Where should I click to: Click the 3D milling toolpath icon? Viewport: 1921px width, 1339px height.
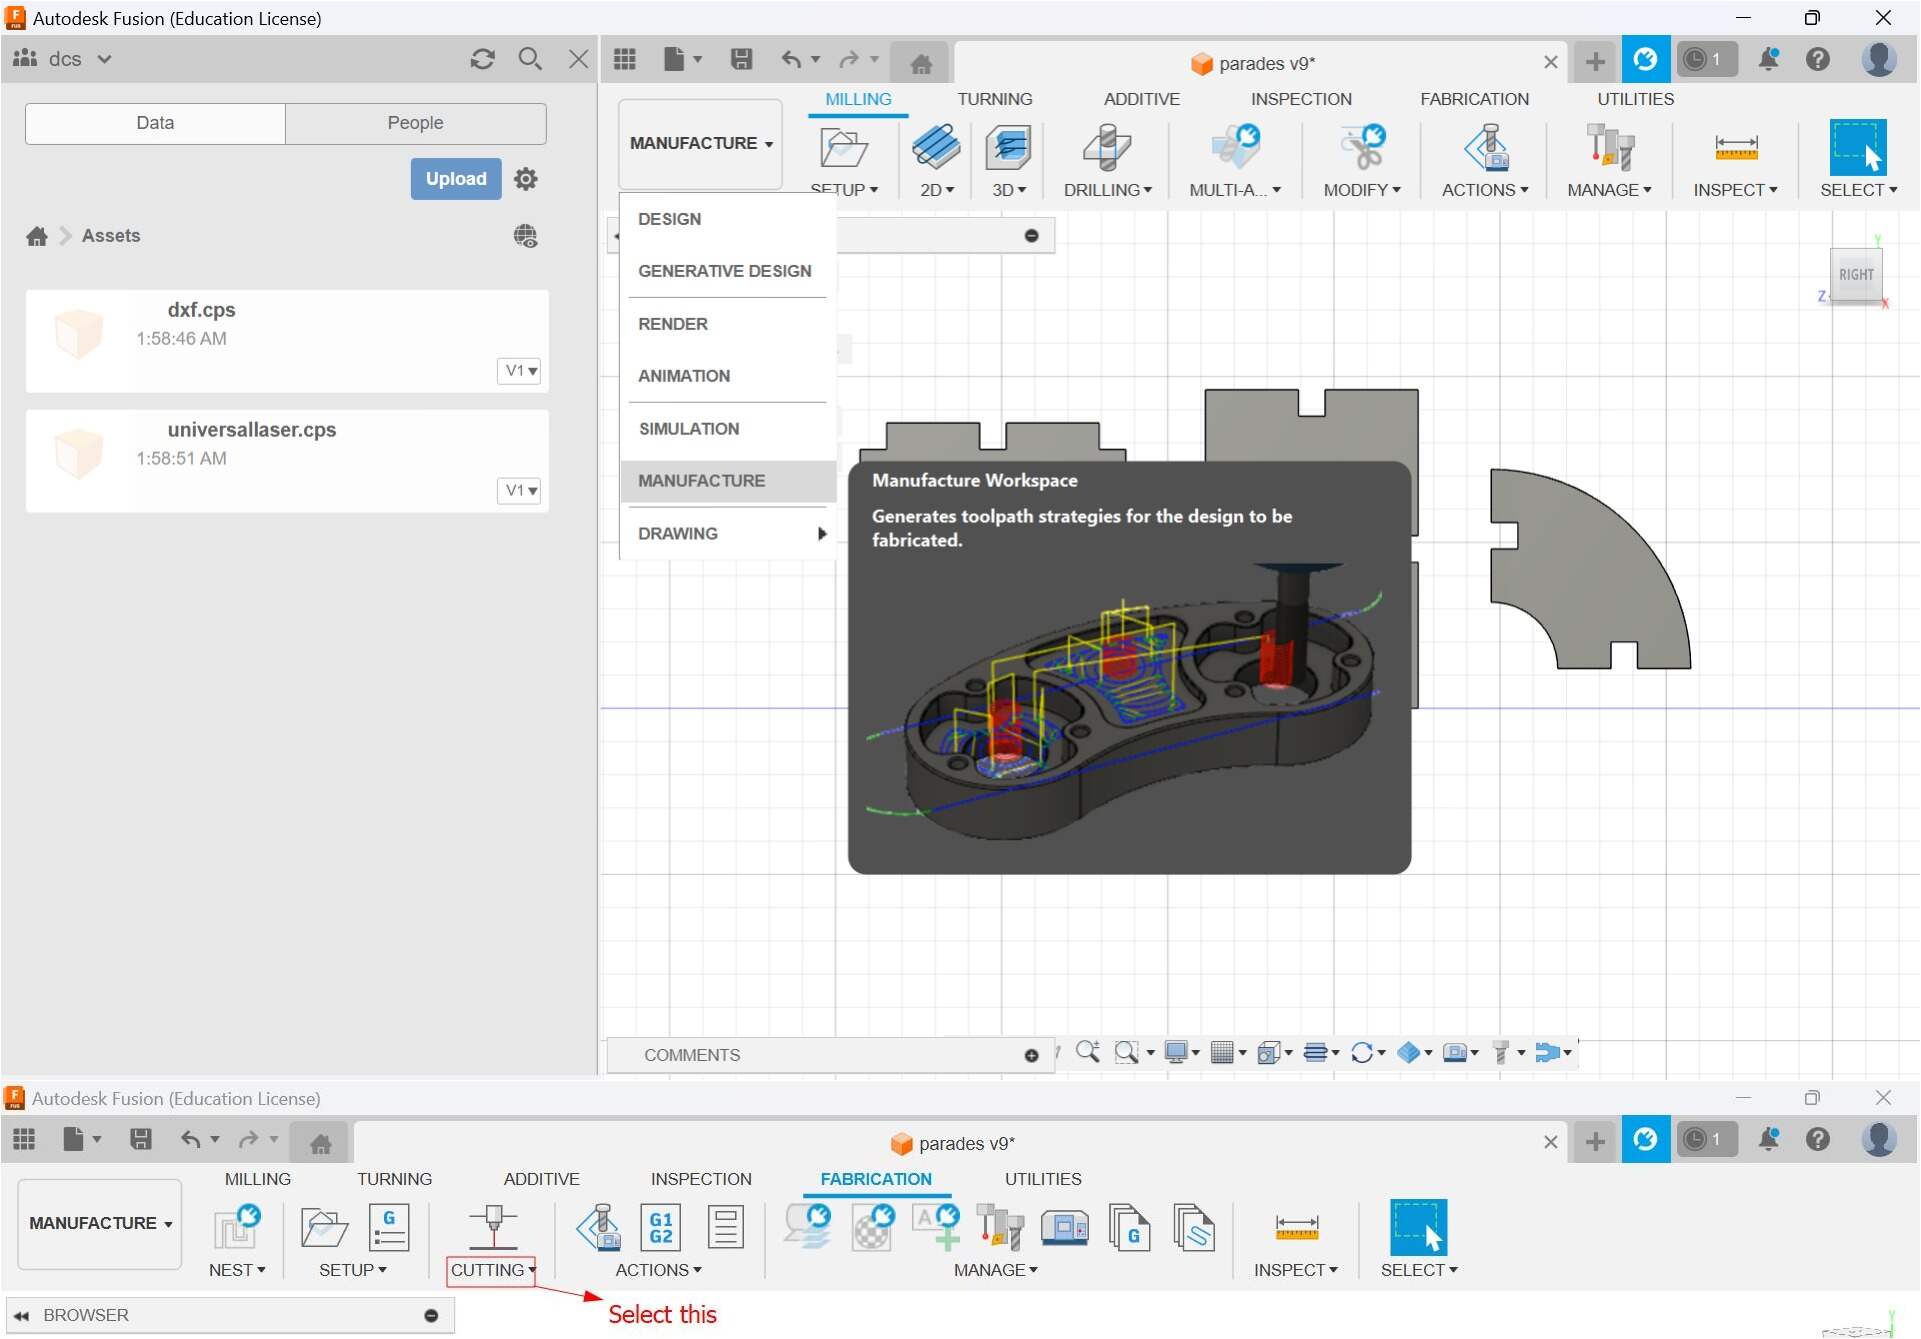coord(1008,148)
